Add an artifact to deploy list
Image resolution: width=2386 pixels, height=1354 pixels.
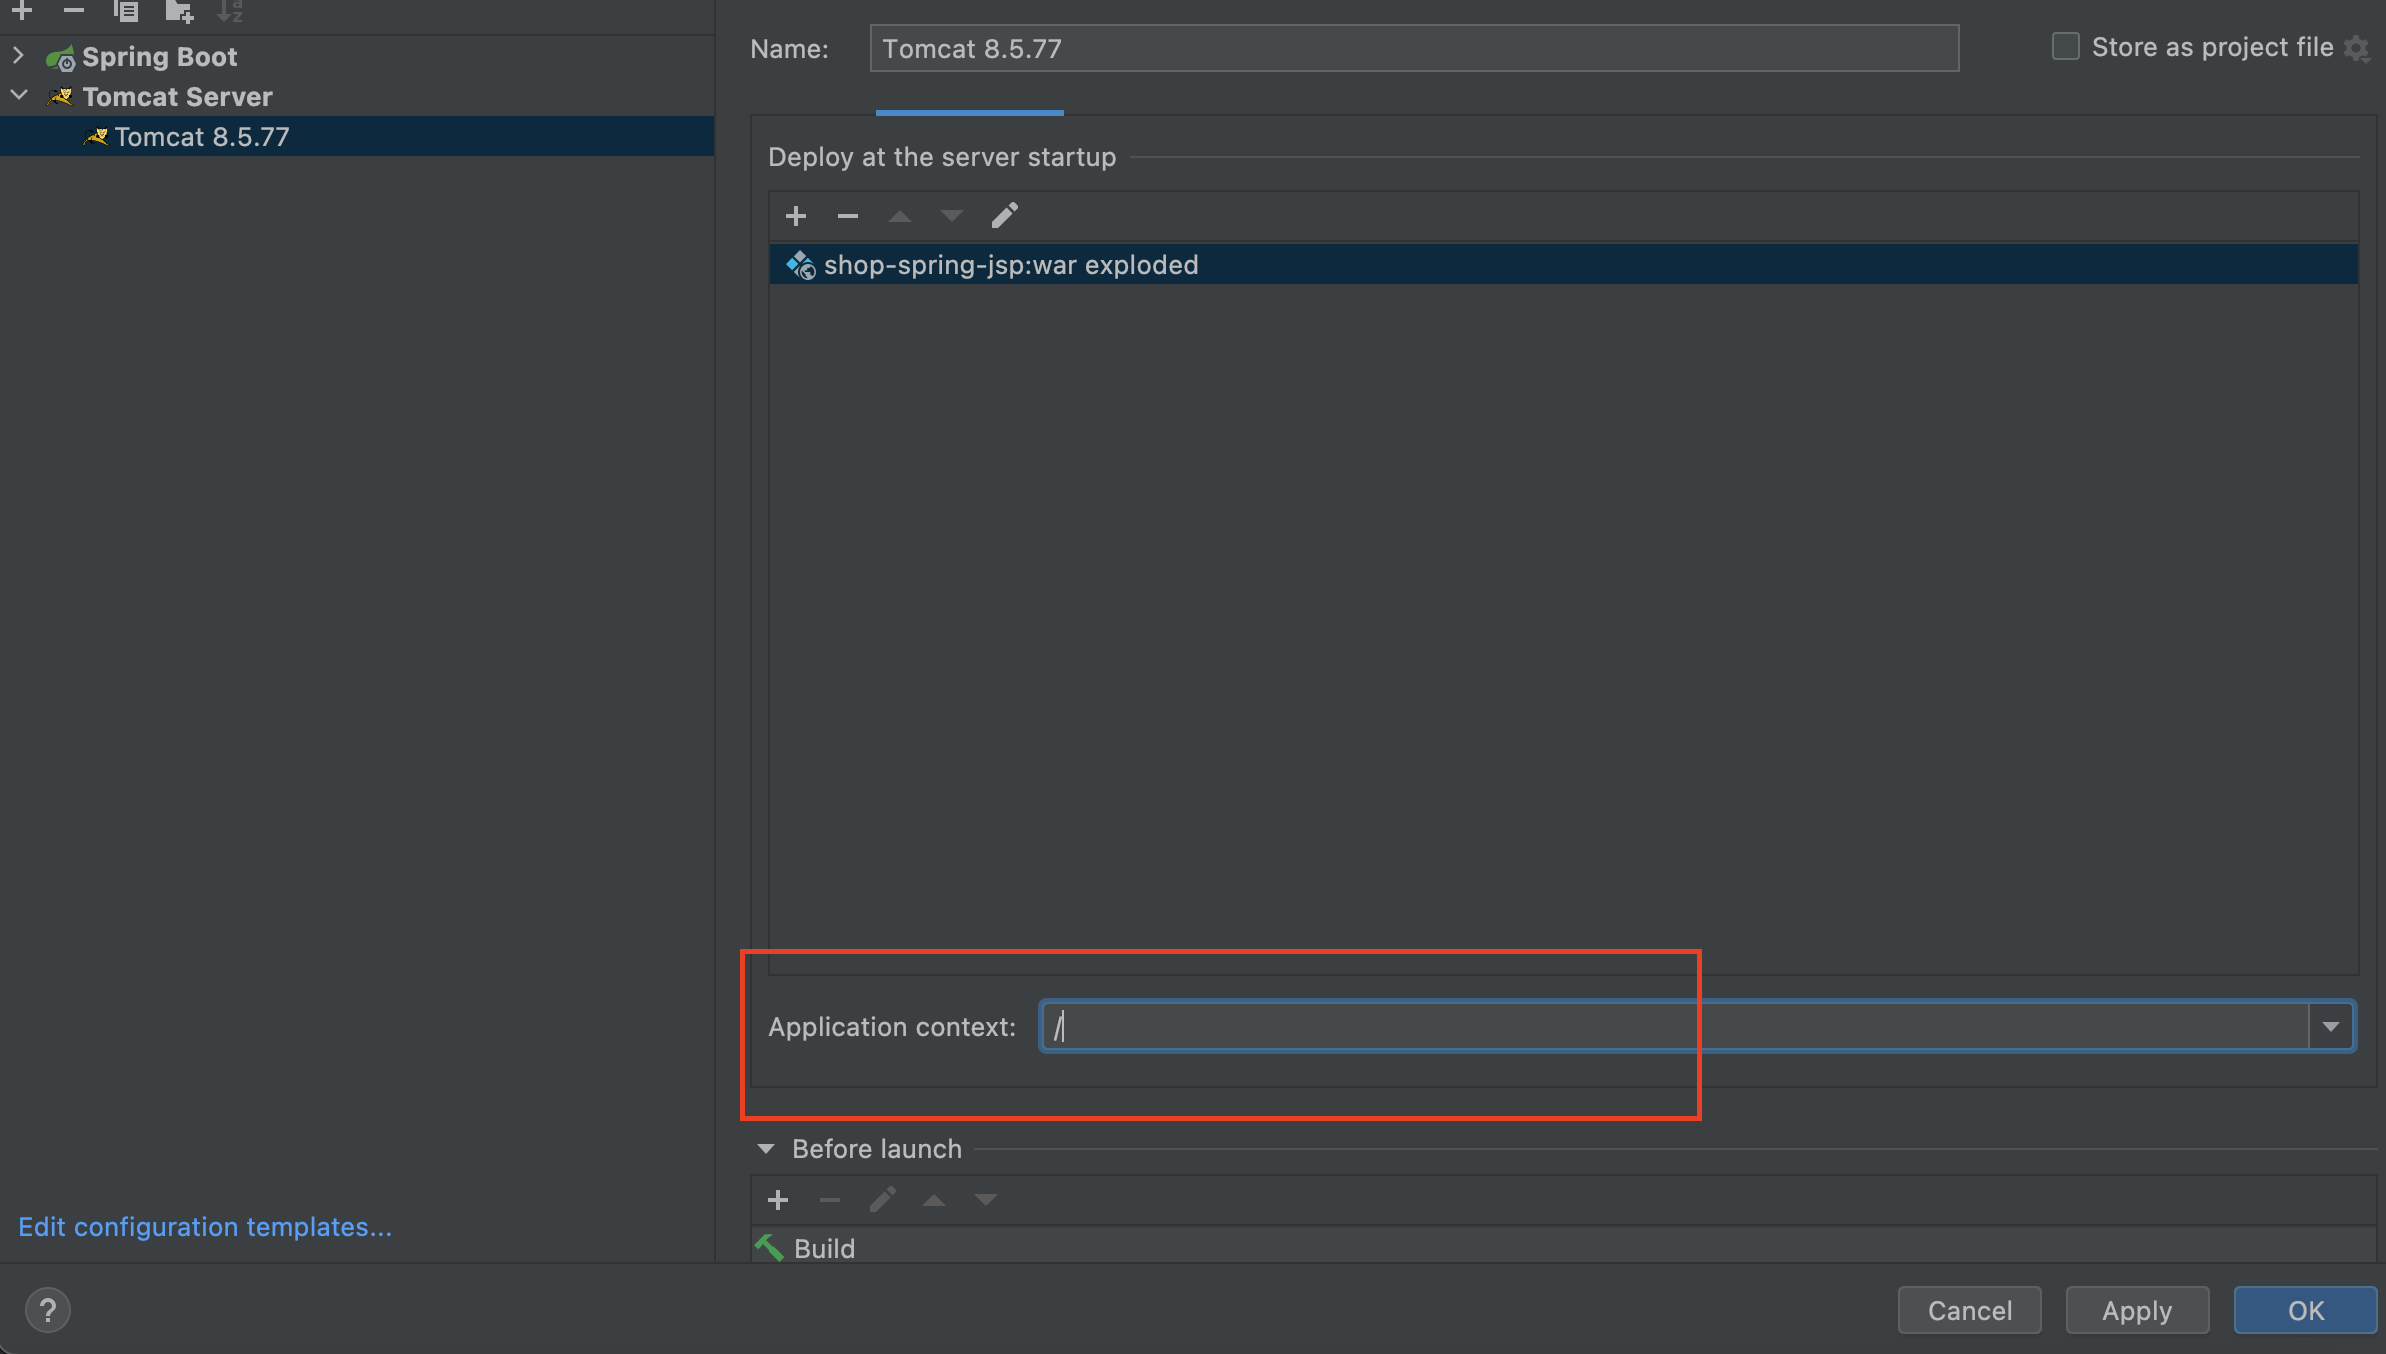(796, 216)
